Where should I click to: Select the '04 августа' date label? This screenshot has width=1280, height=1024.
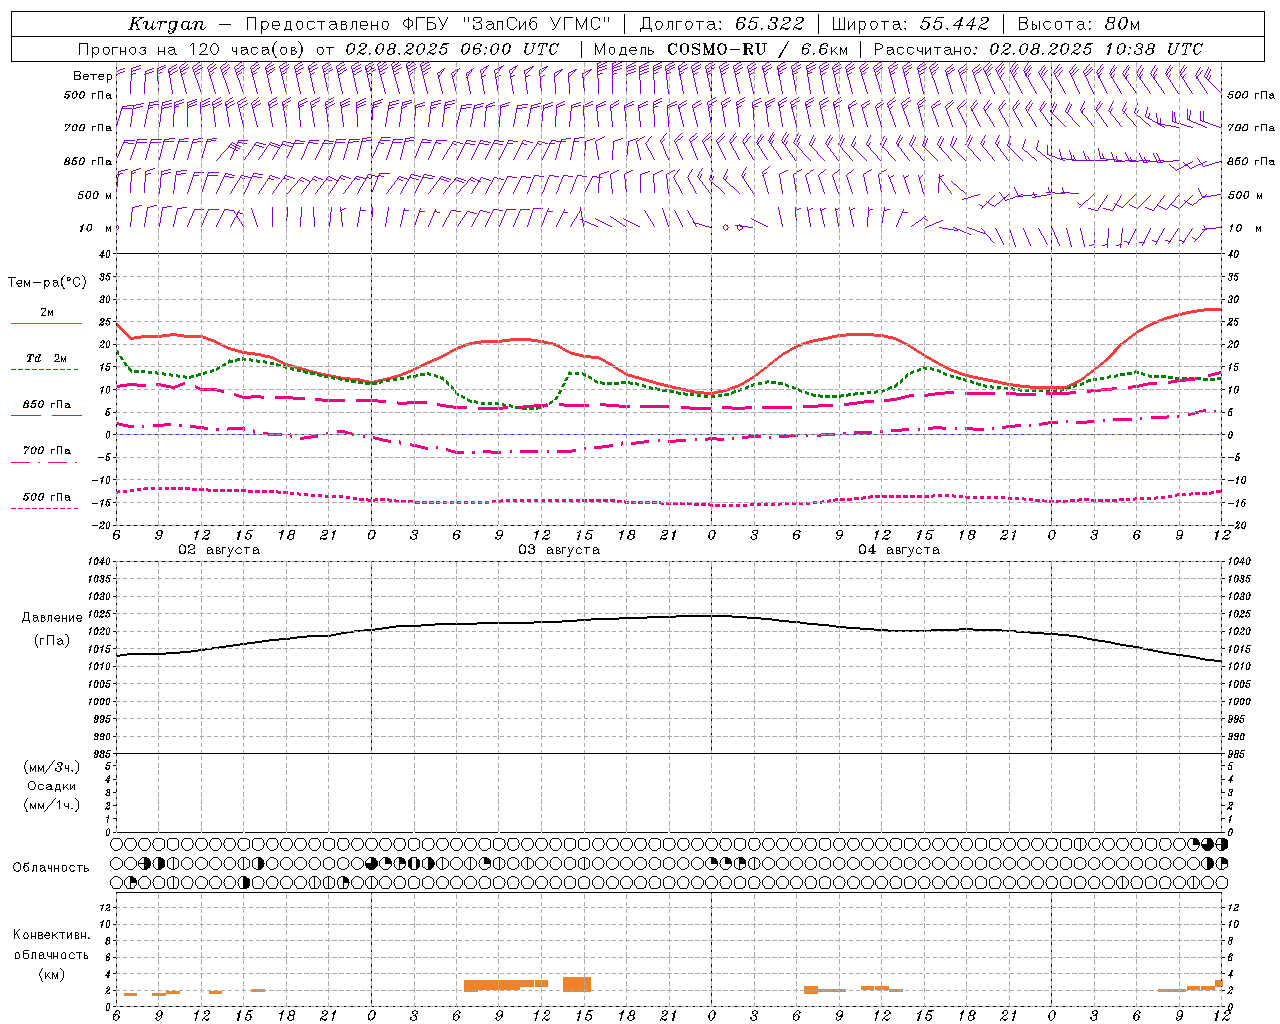click(899, 550)
